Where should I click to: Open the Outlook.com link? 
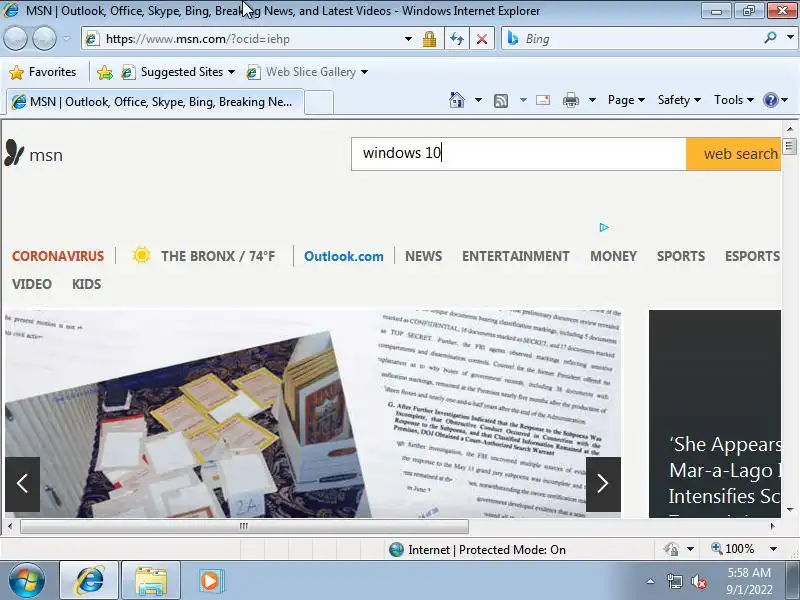pos(344,256)
